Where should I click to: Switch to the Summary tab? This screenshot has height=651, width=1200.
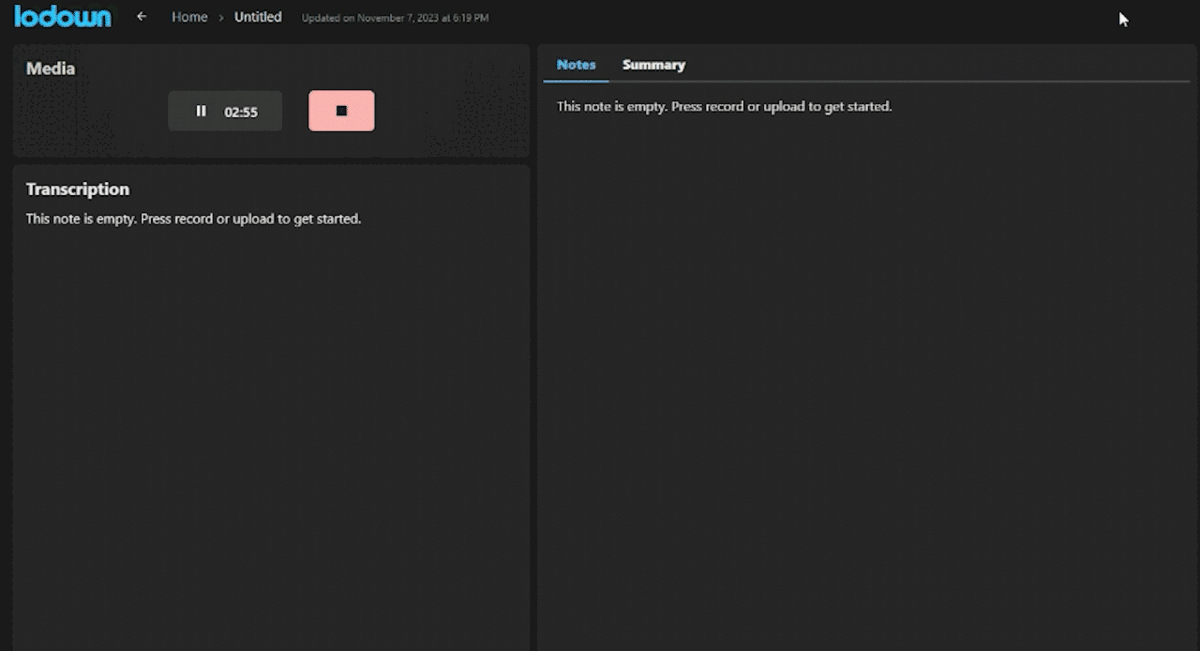653,64
